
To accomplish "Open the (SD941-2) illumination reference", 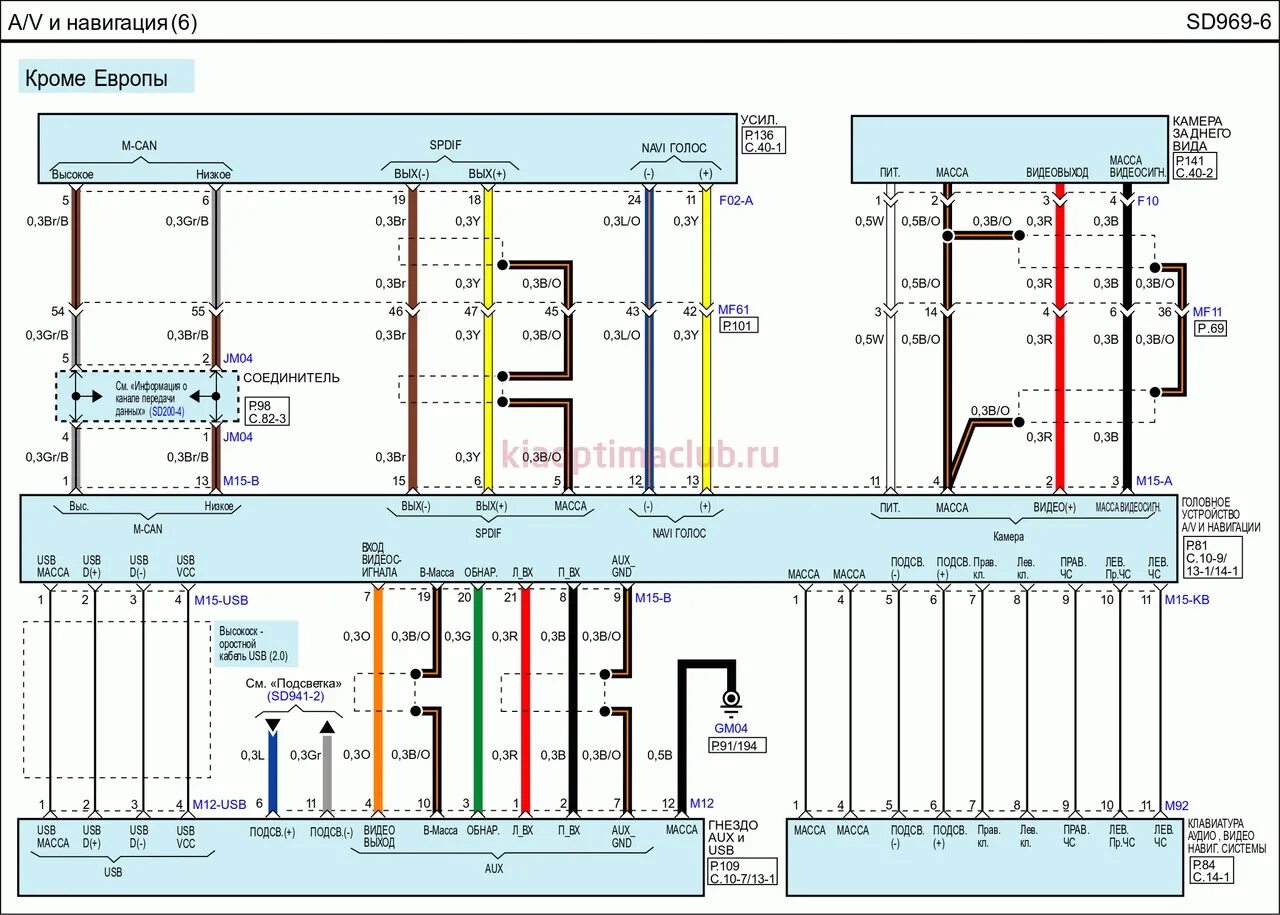I will pos(295,696).
